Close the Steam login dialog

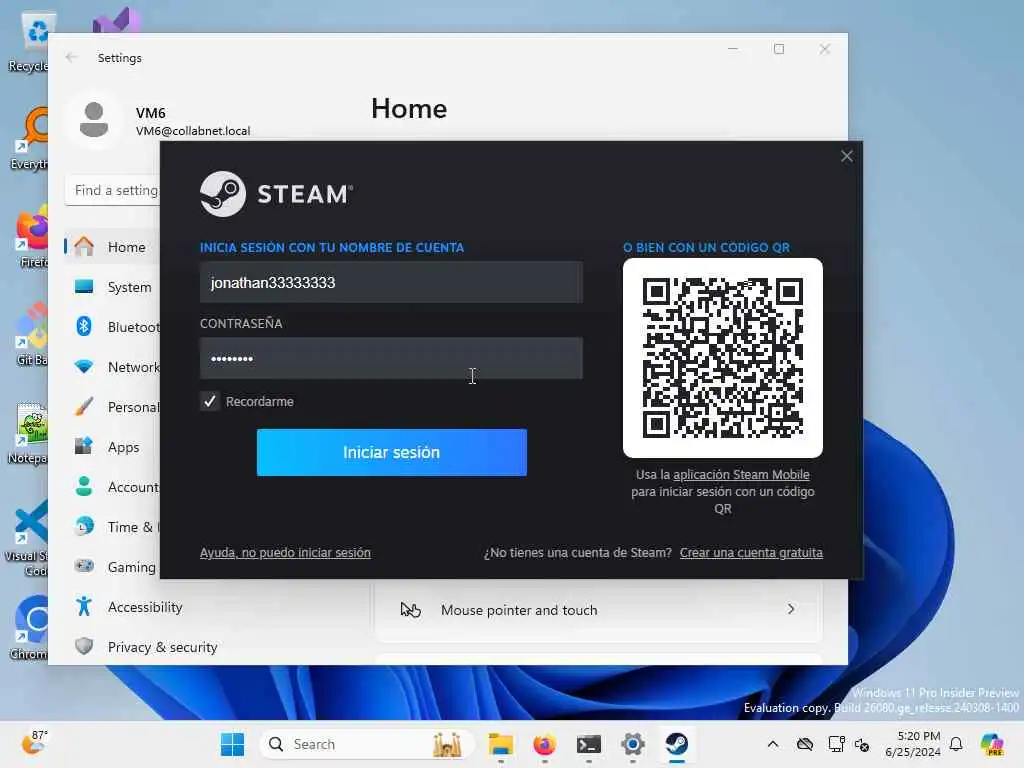click(846, 156)
